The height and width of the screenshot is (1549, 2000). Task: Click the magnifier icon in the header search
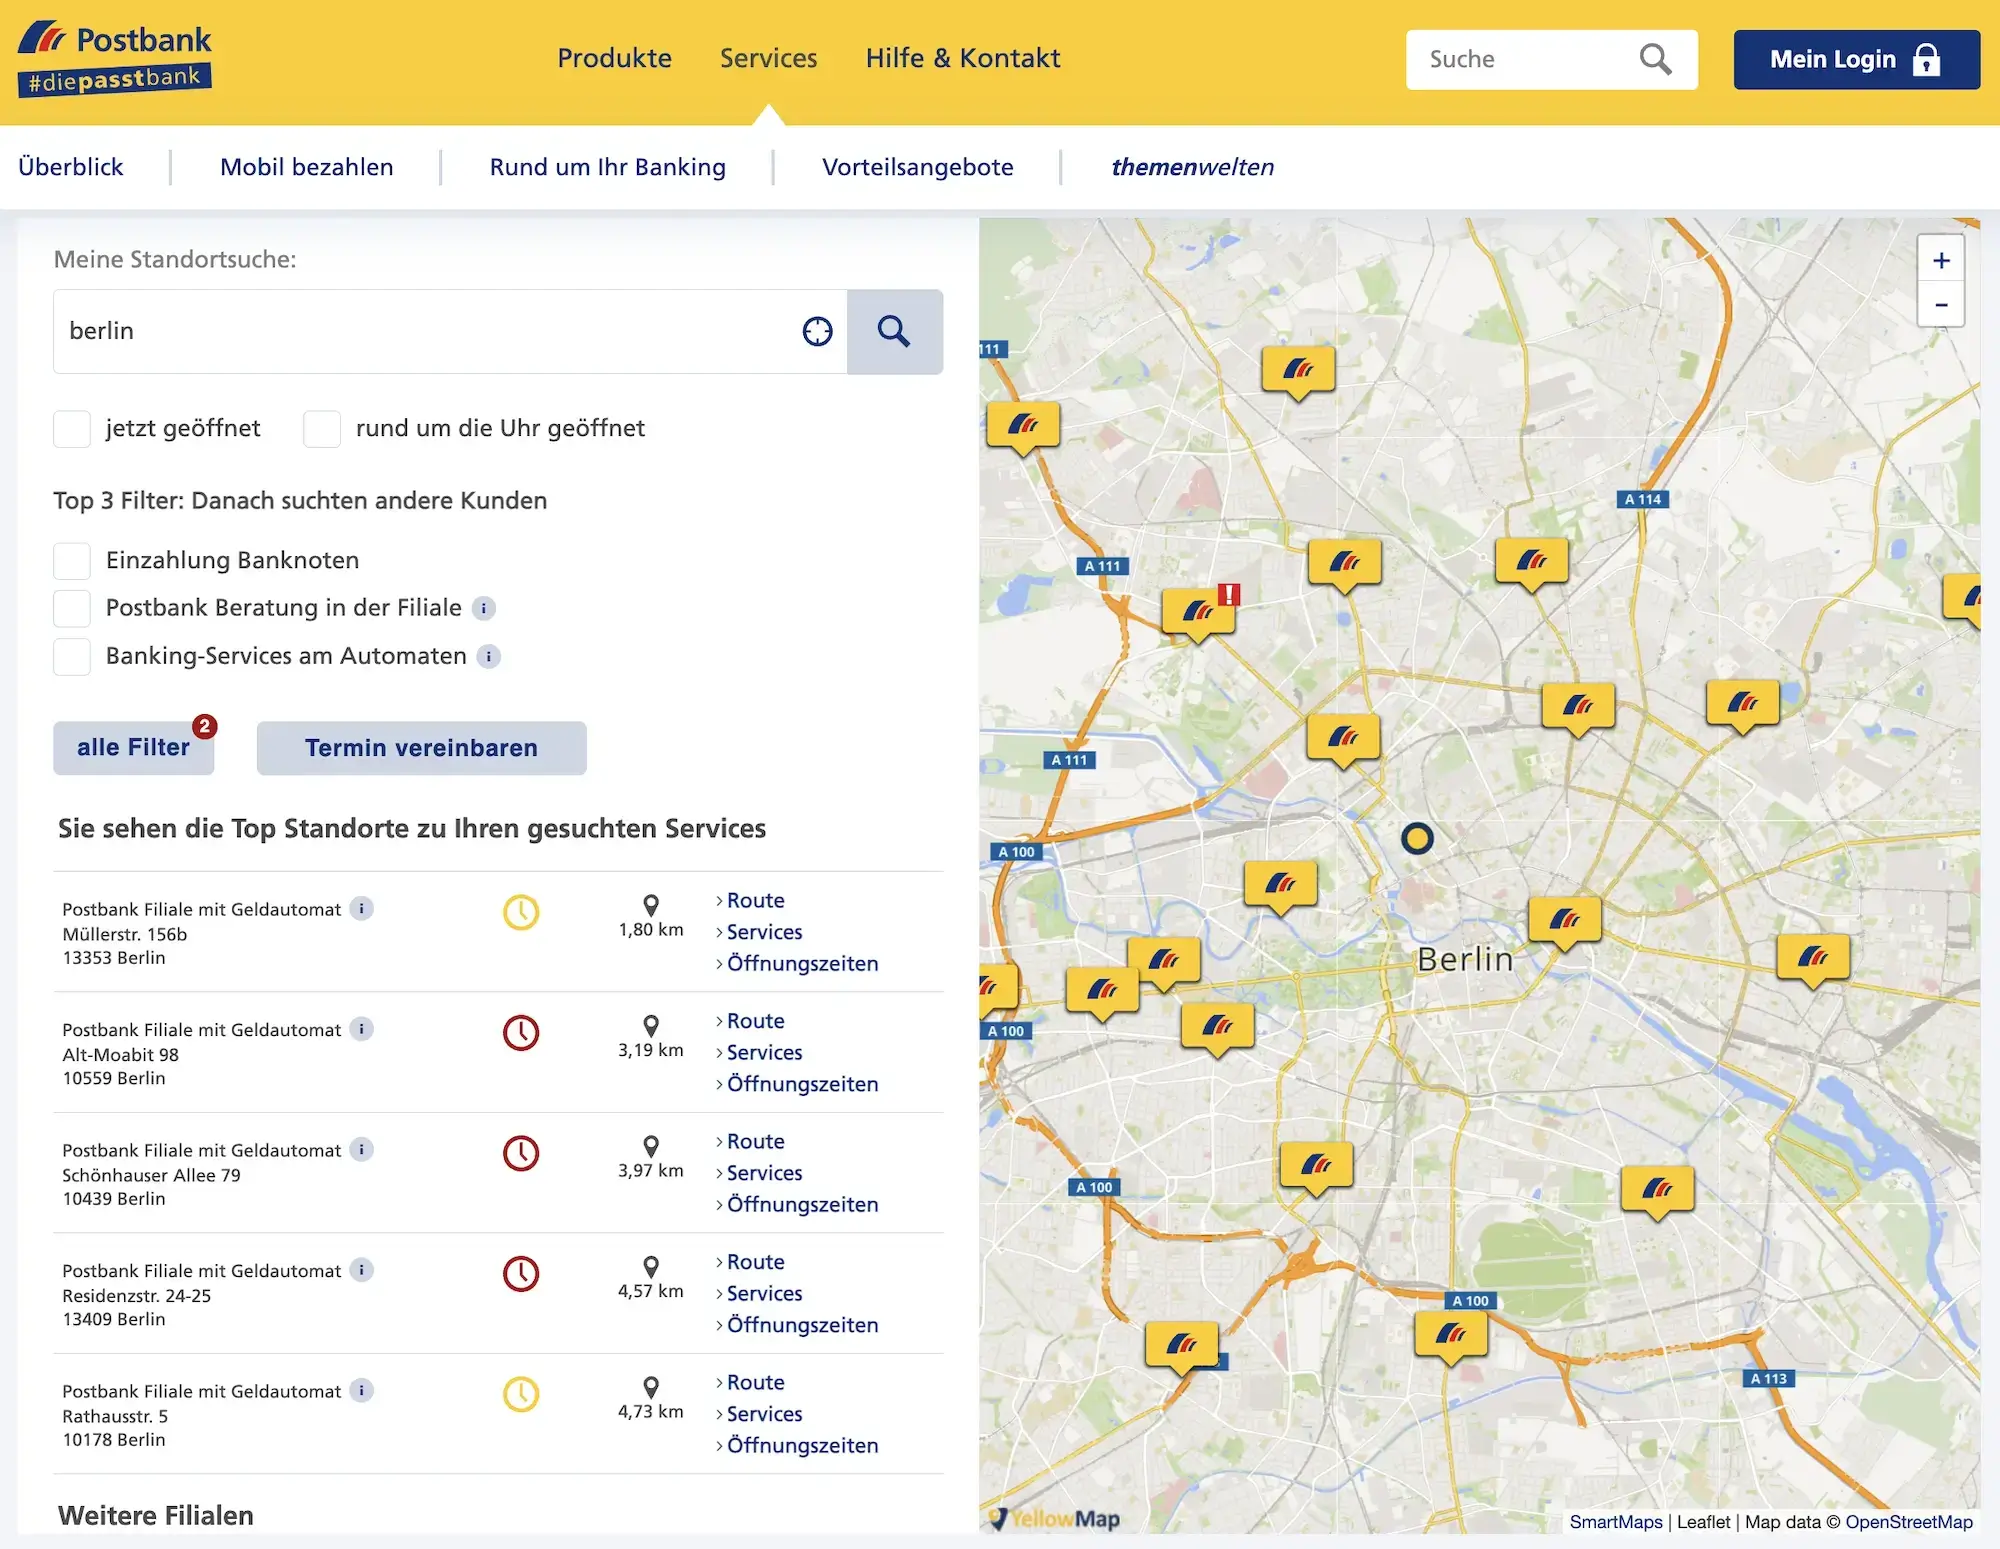click(x=1655, y=59)
